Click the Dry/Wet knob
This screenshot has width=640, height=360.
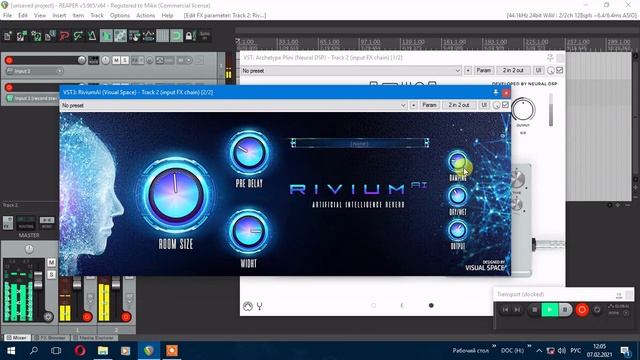point(458,196)
